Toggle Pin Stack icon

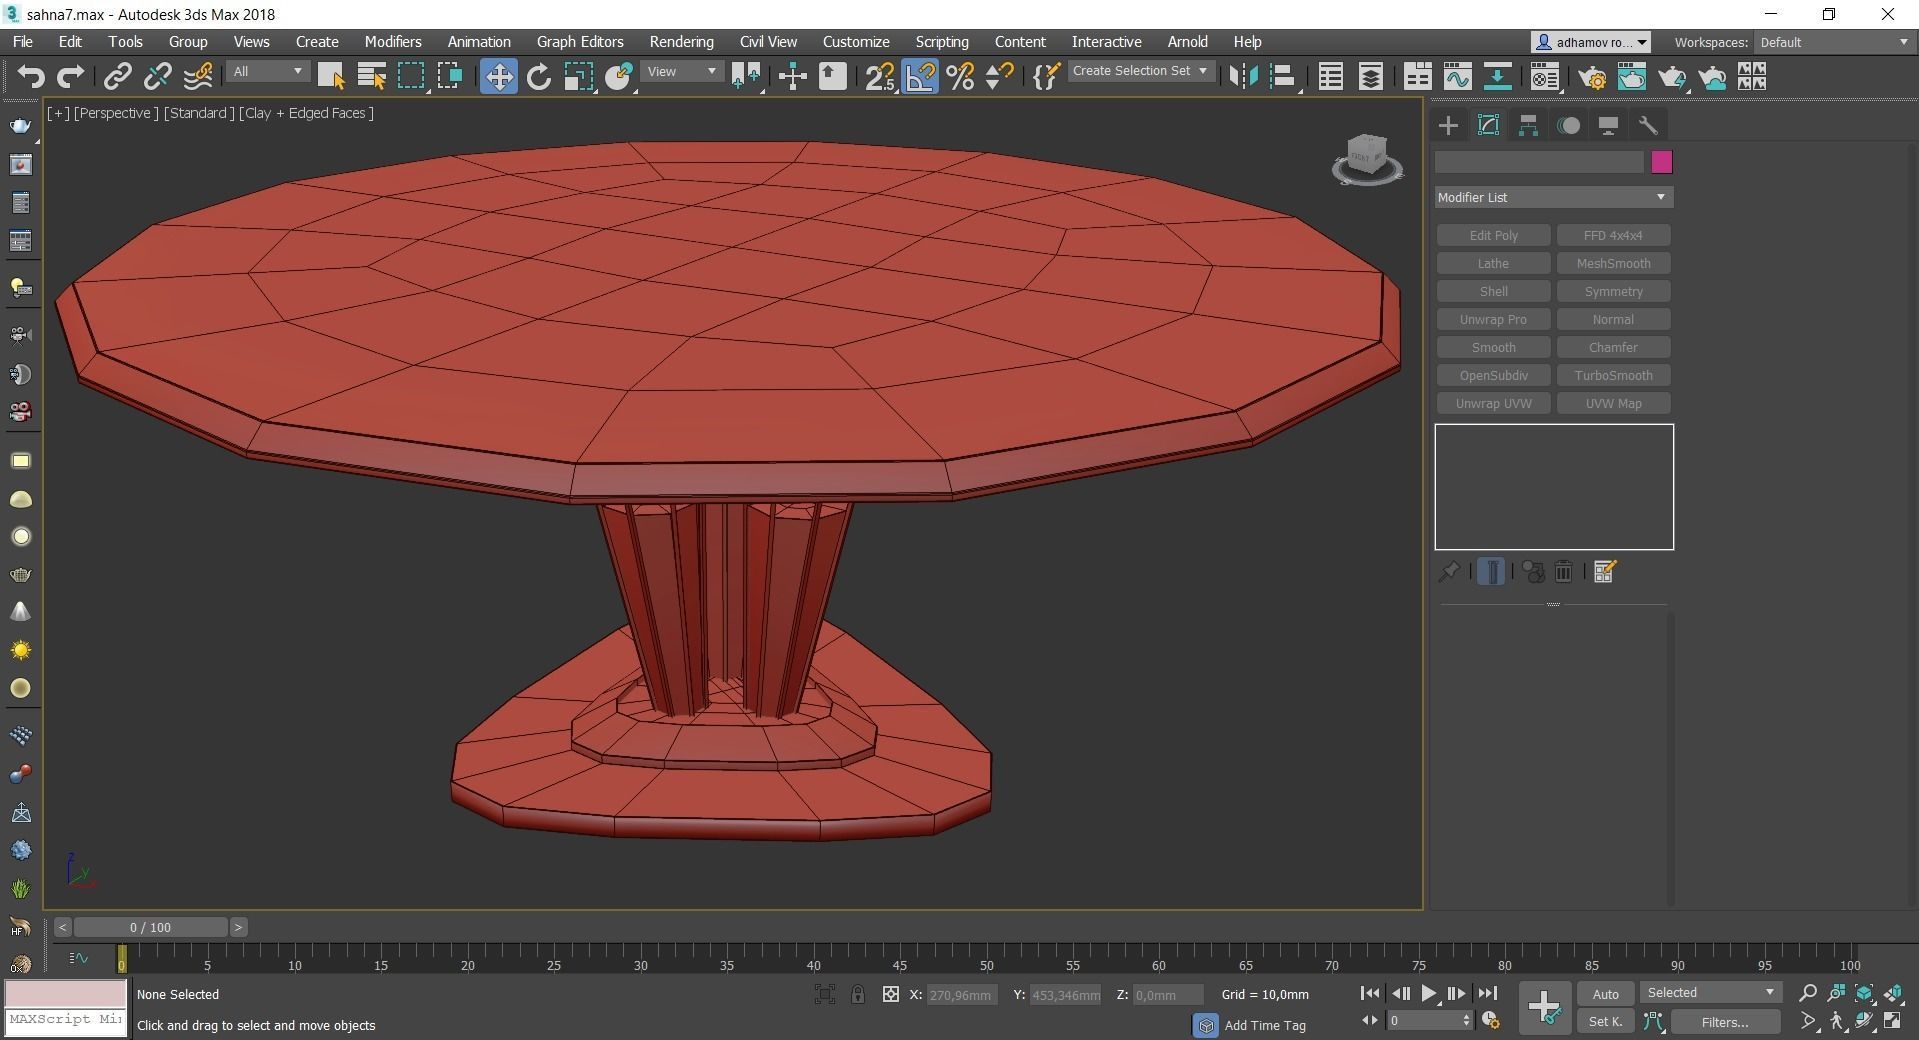pyautogui.click(x=1449, y=572)
